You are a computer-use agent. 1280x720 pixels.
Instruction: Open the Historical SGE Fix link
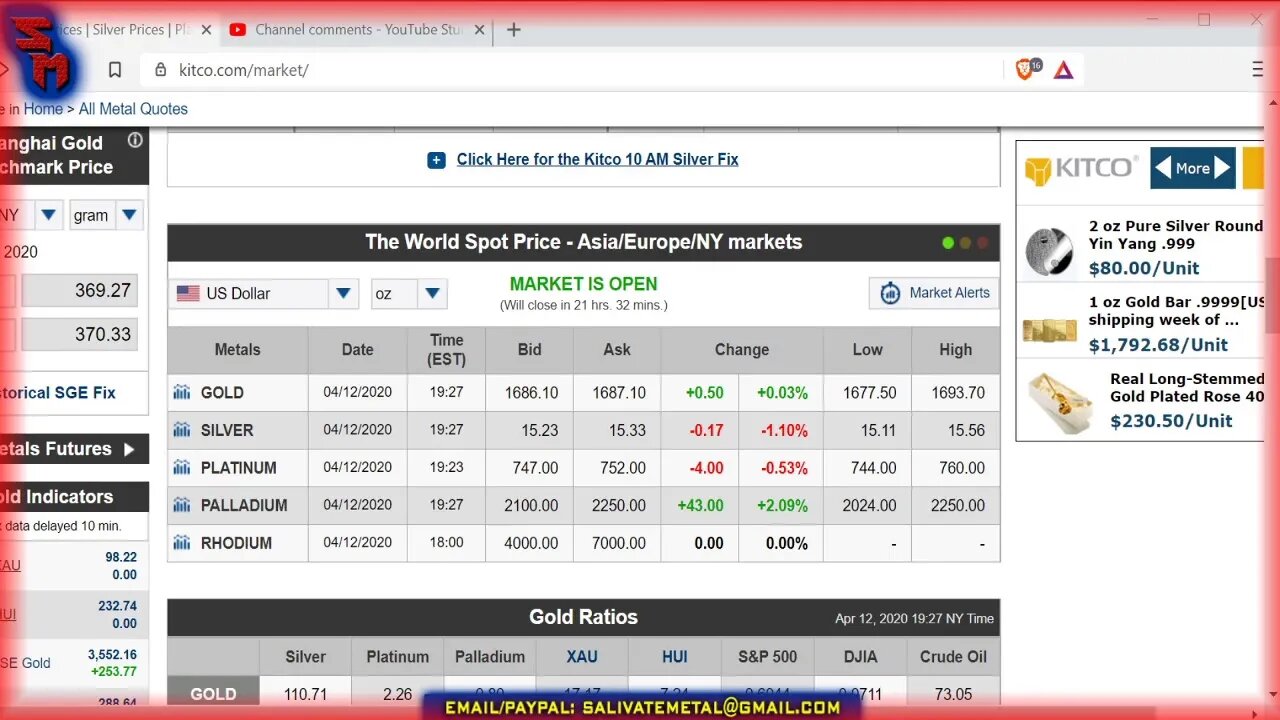(57, 393)
